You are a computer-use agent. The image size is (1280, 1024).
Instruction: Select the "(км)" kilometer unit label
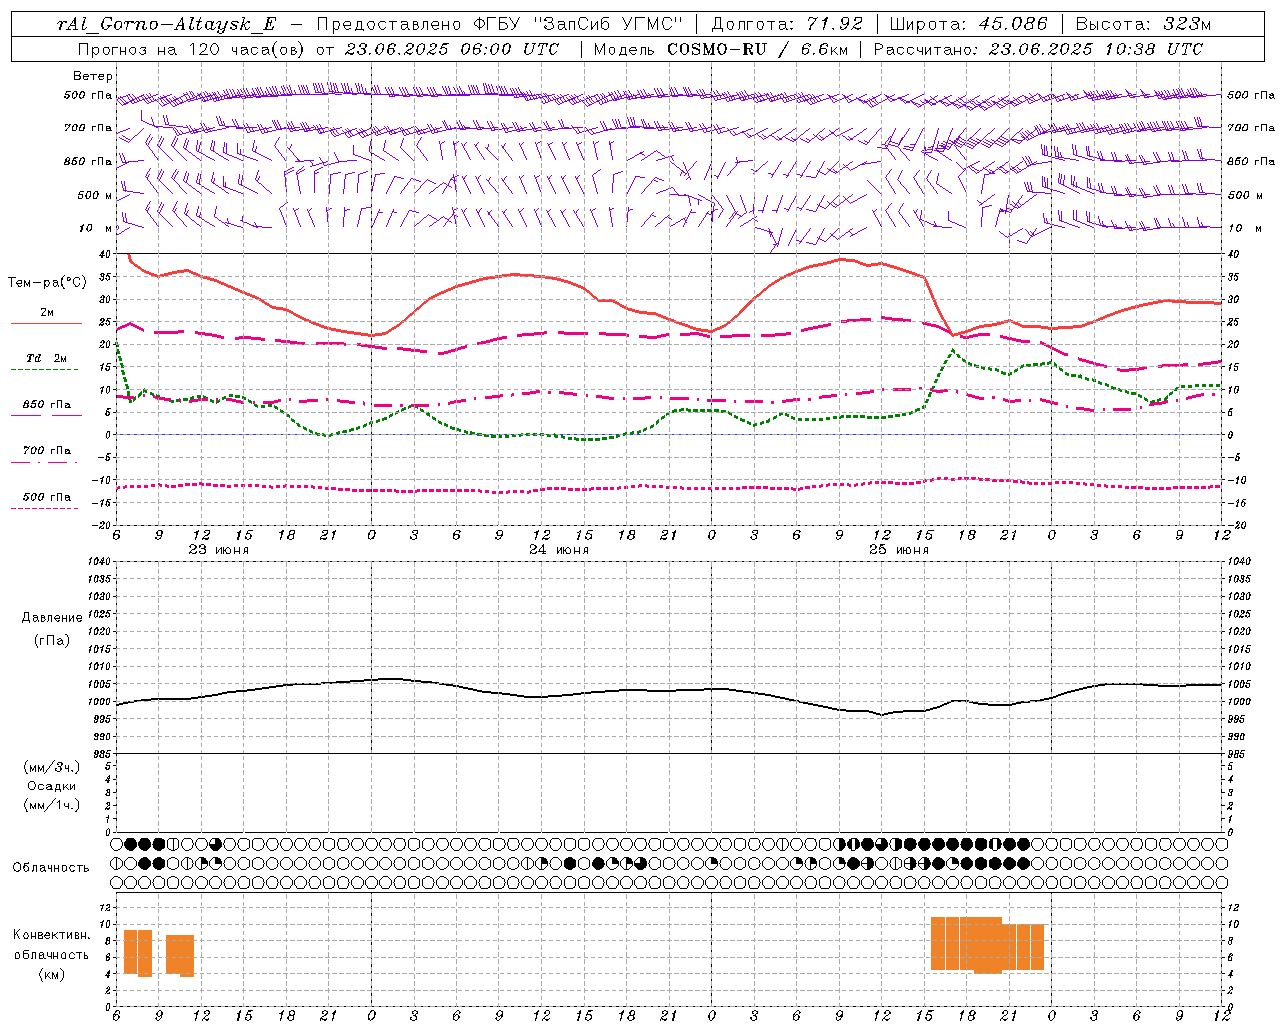pyautogui.click(x=51, y=974)
